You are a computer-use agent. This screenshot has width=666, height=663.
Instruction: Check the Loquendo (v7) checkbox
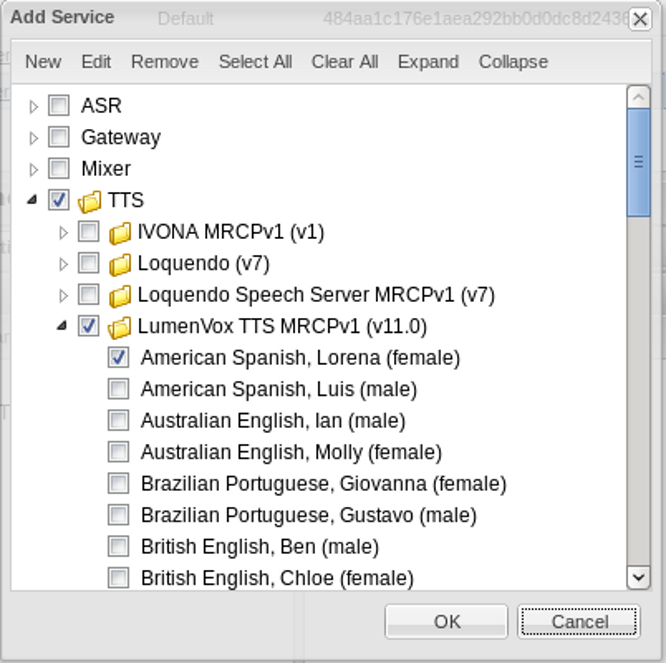point(88,263)
